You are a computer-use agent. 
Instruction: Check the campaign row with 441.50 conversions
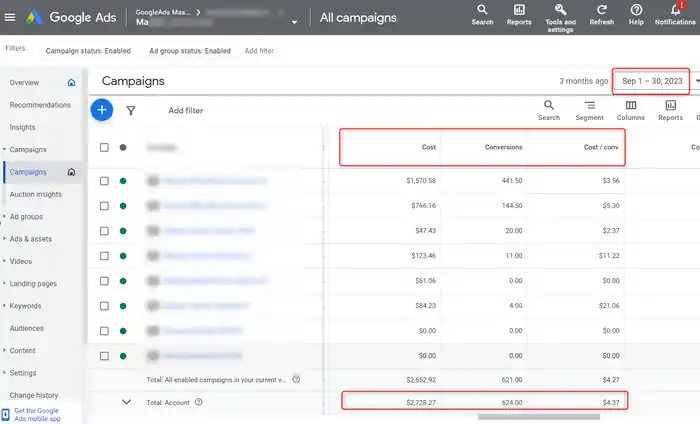click(x=104, y=181)
